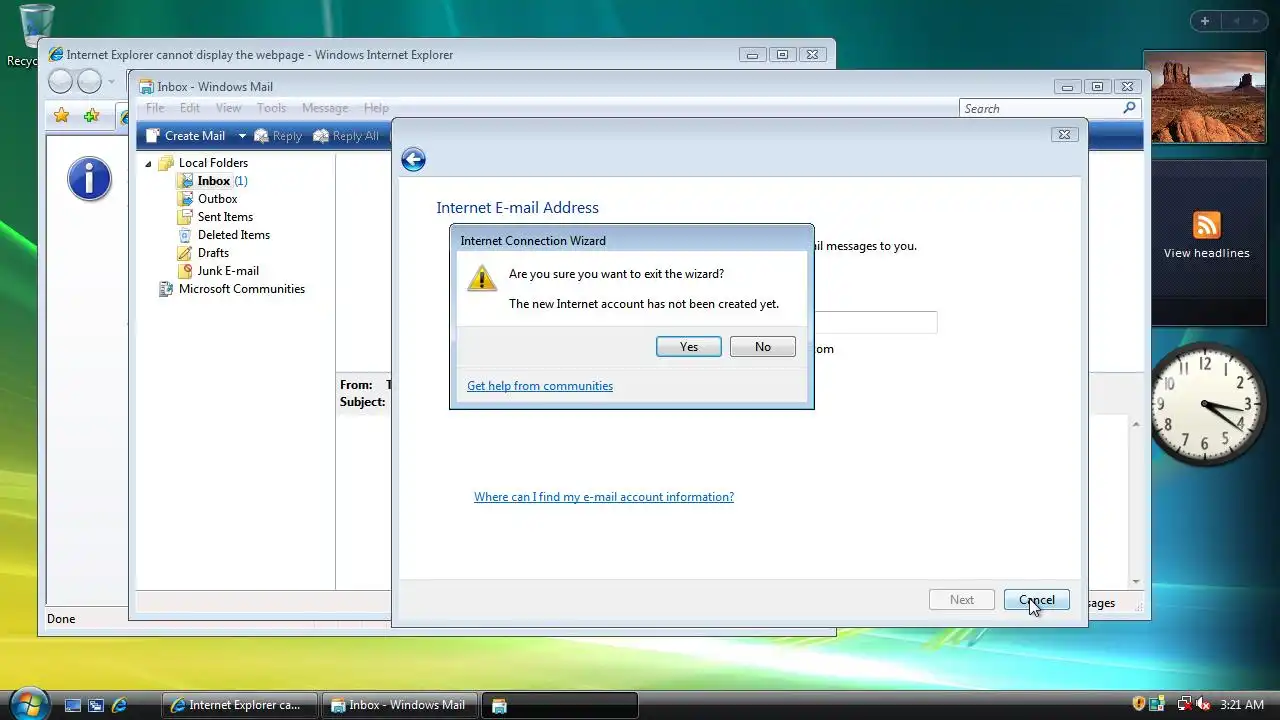Click the slideshow picture gadget
This screenshot has height=720, width=1280.
(x=1204, y=97)
